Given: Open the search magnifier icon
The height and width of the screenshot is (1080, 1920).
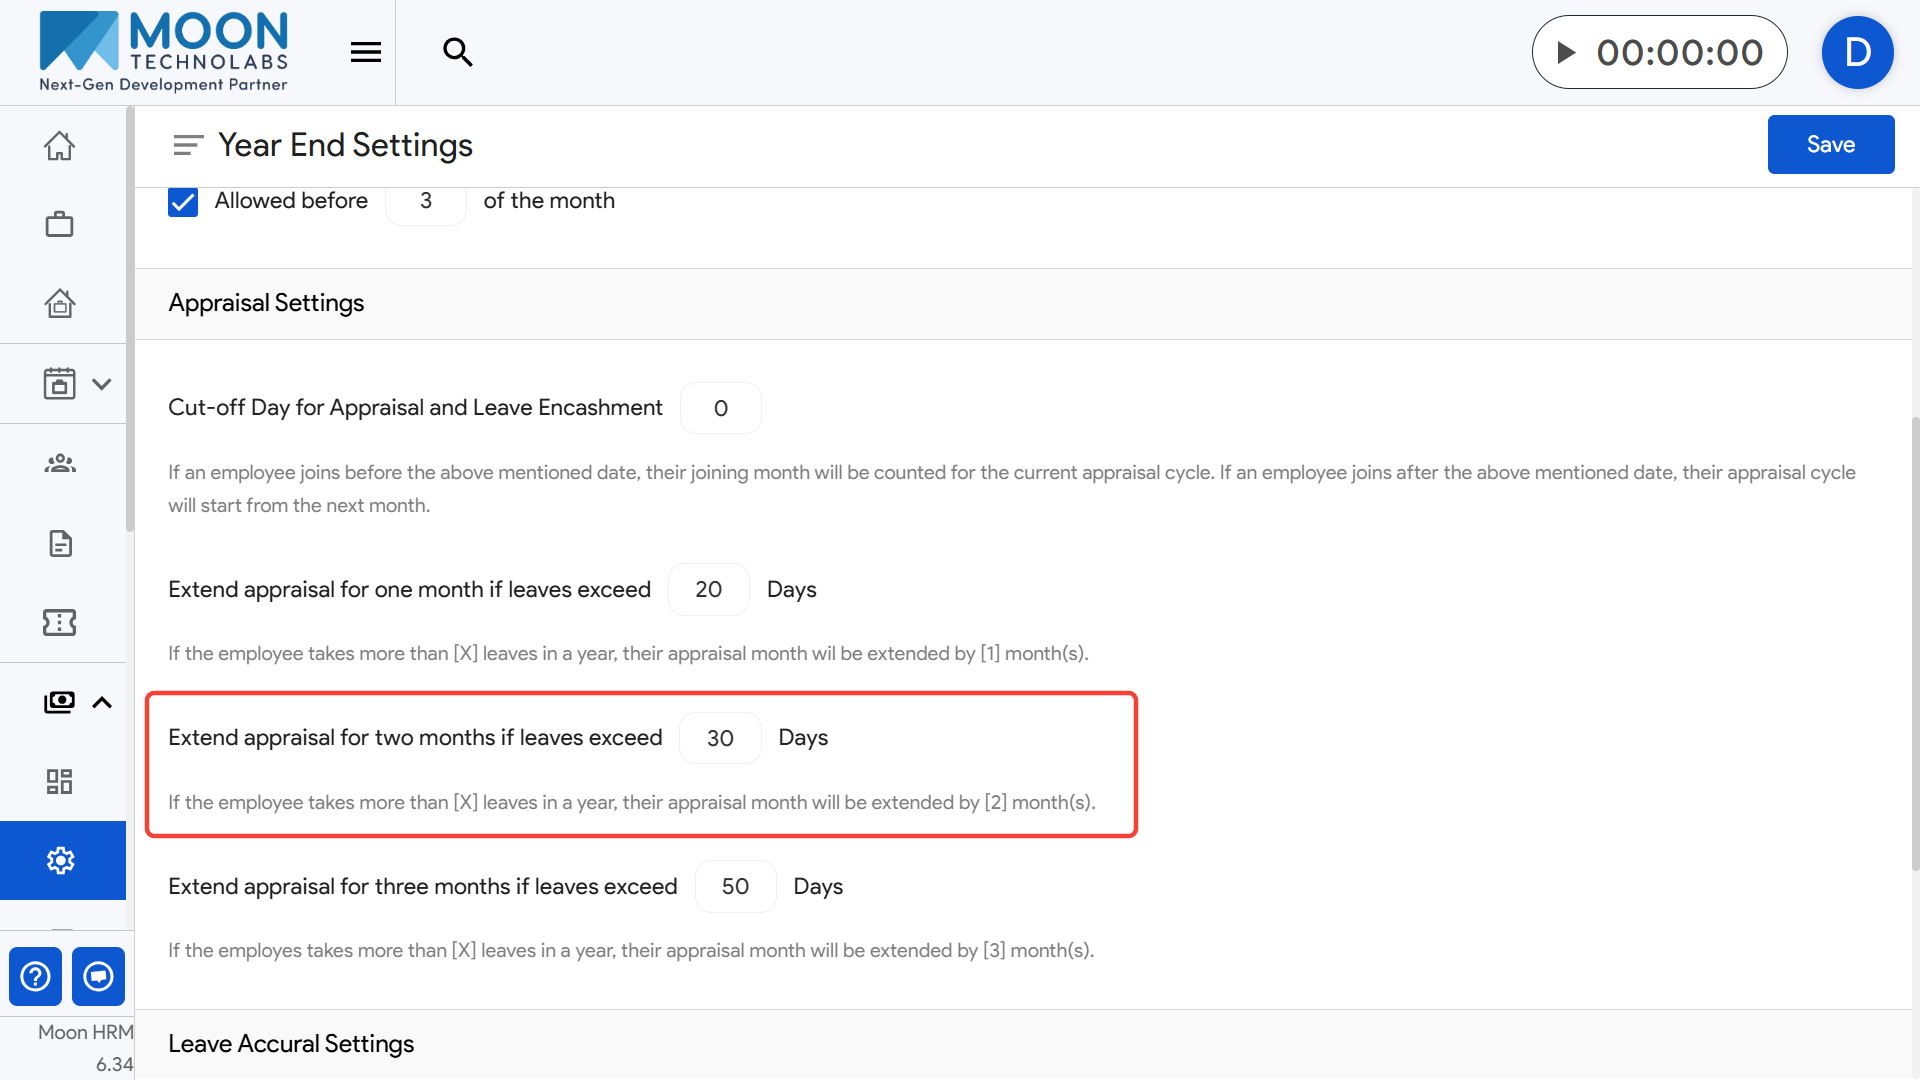Looking at the screenshot, I should click(457, 52).
